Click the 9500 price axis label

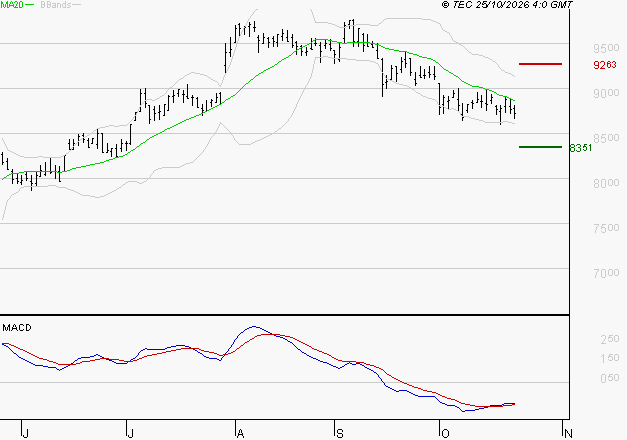click(606, 48)
